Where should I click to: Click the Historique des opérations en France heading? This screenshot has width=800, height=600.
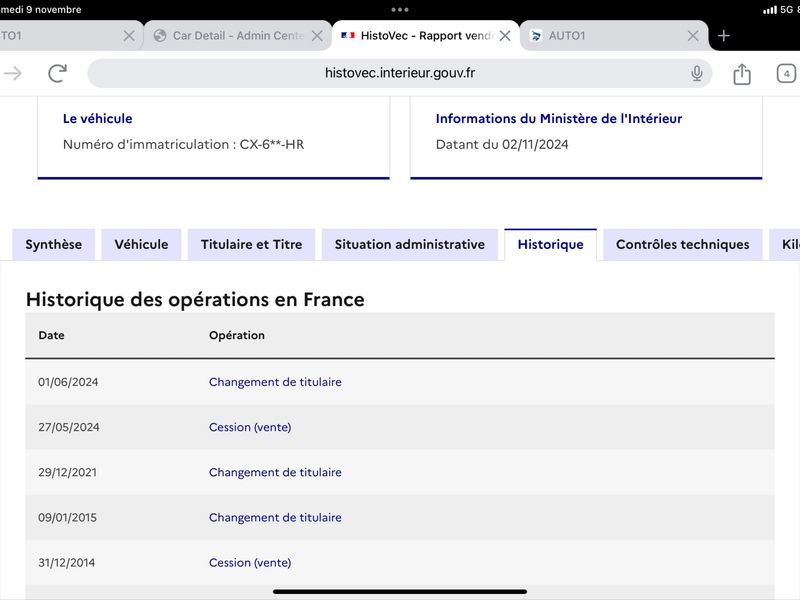195,299
